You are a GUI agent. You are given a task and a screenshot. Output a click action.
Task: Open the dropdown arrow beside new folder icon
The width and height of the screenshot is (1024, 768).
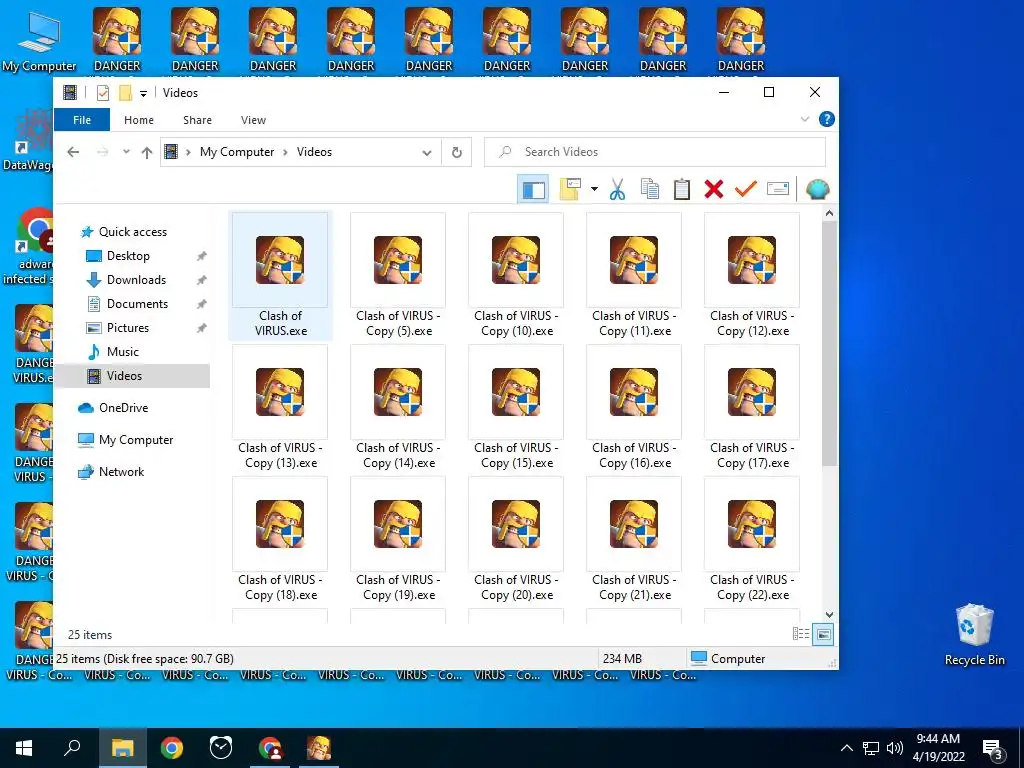click(594, 189)
